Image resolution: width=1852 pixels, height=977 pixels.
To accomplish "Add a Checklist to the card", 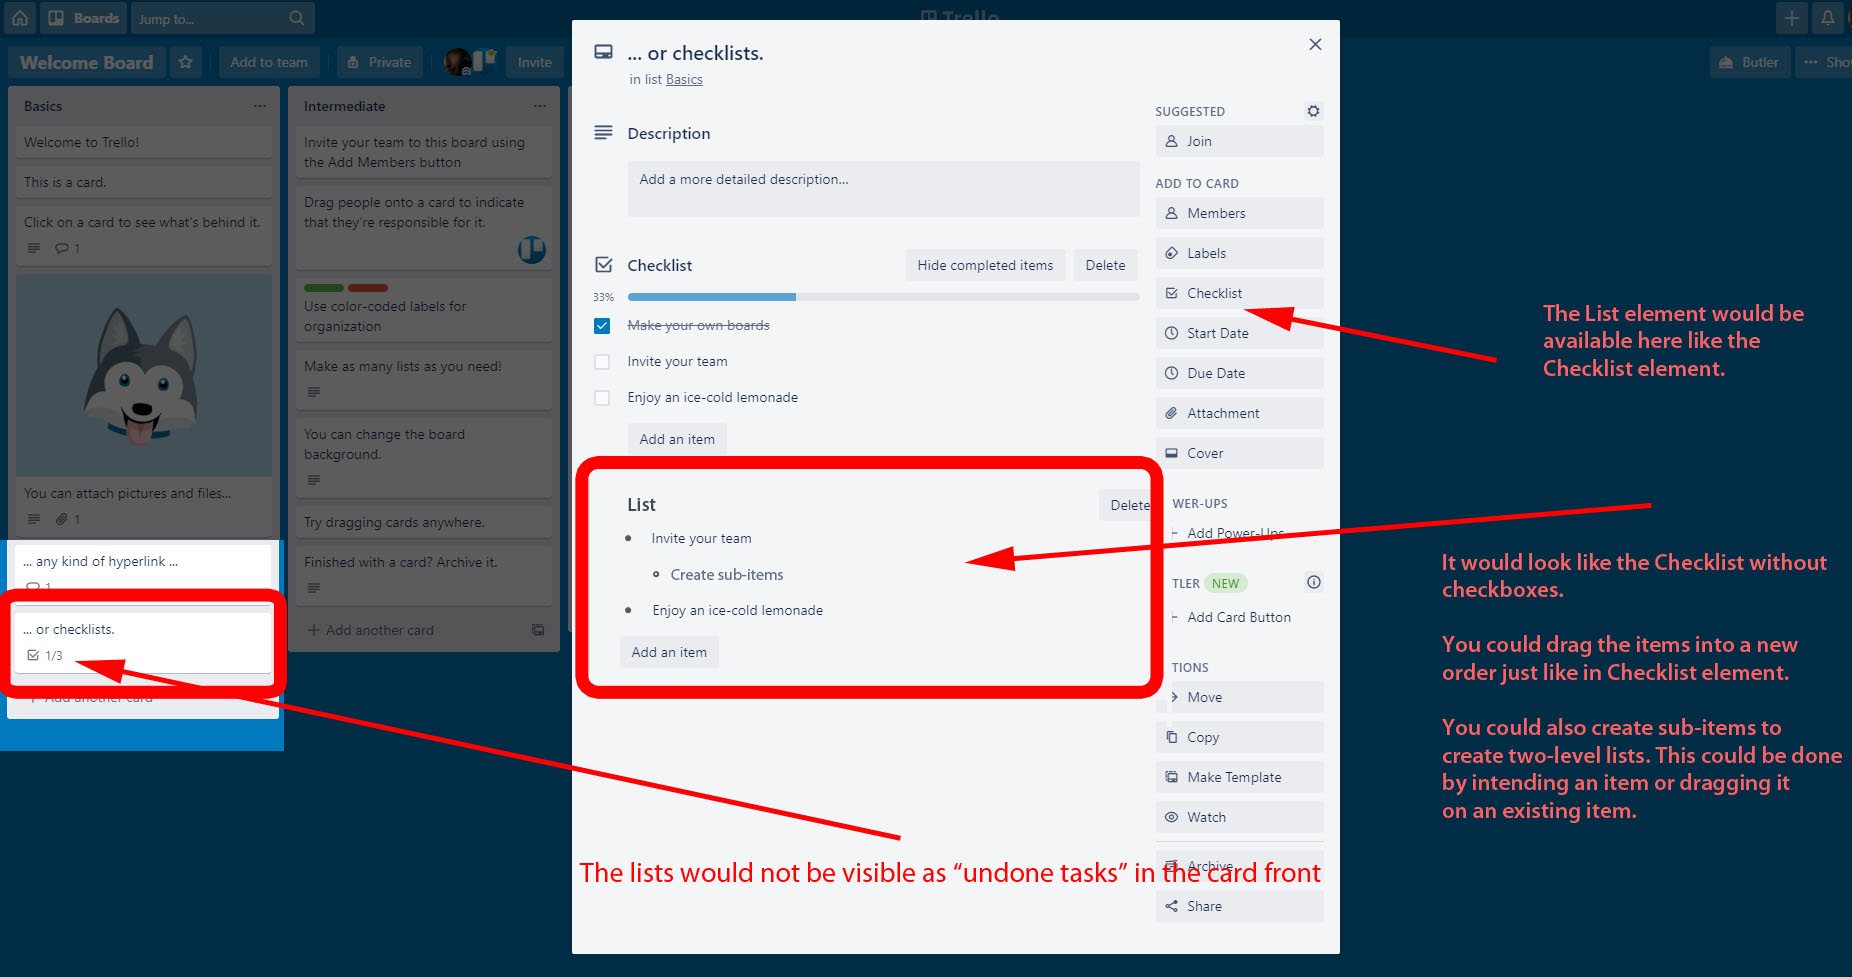I will pyautogui.click(x=1239, y=293).
